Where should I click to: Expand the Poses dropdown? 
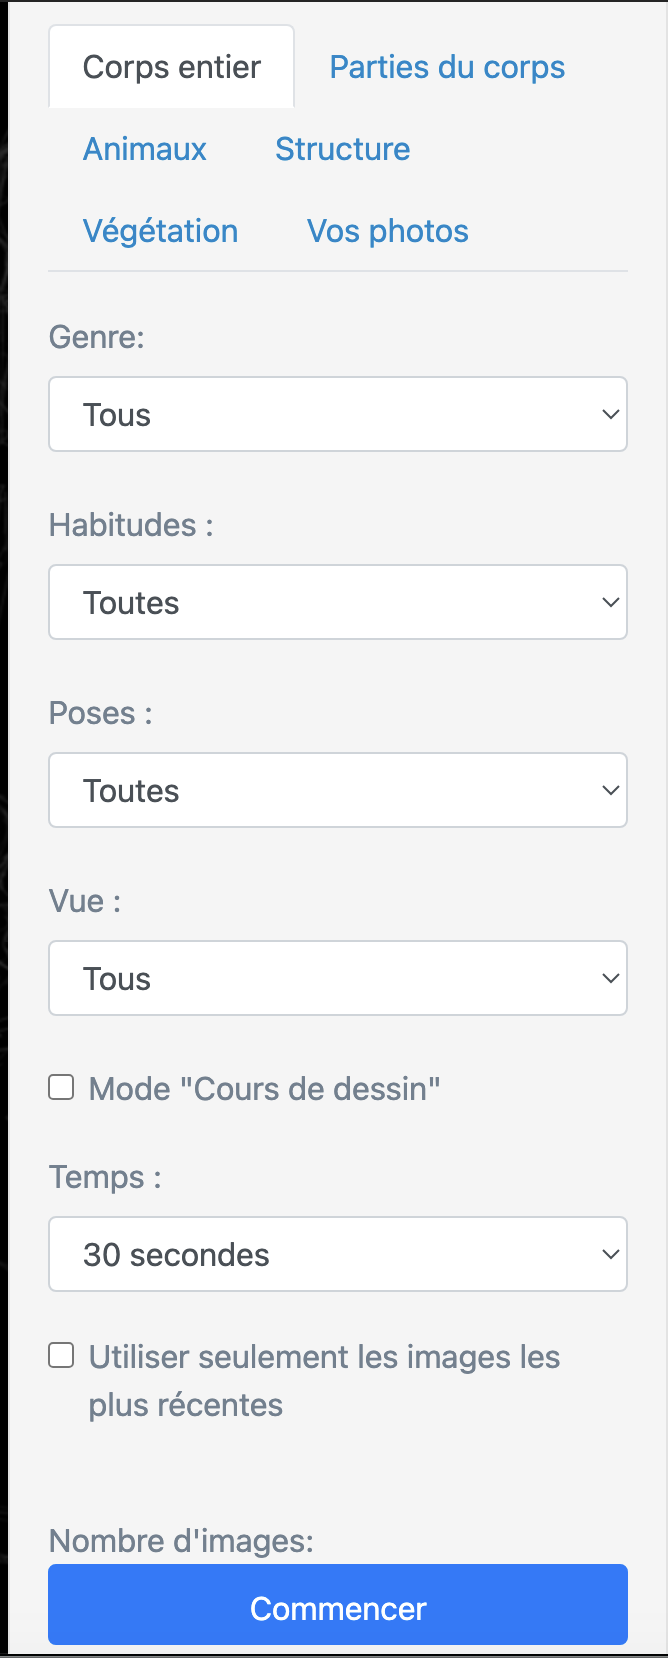point(338,790)
